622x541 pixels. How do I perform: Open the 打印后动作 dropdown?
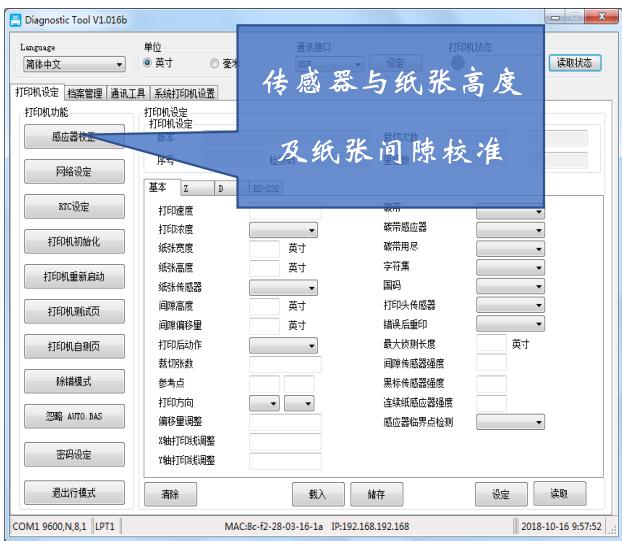283,345
